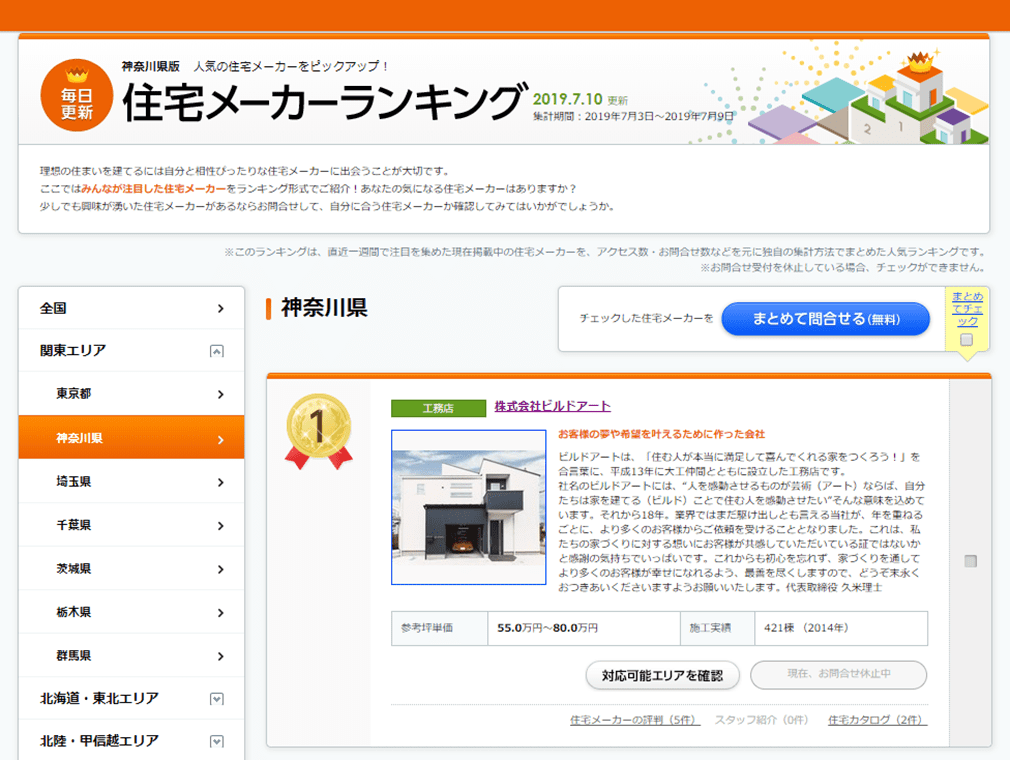
Task: Select 栃木県 in the sidebar menu
Action: click(131, 612)
